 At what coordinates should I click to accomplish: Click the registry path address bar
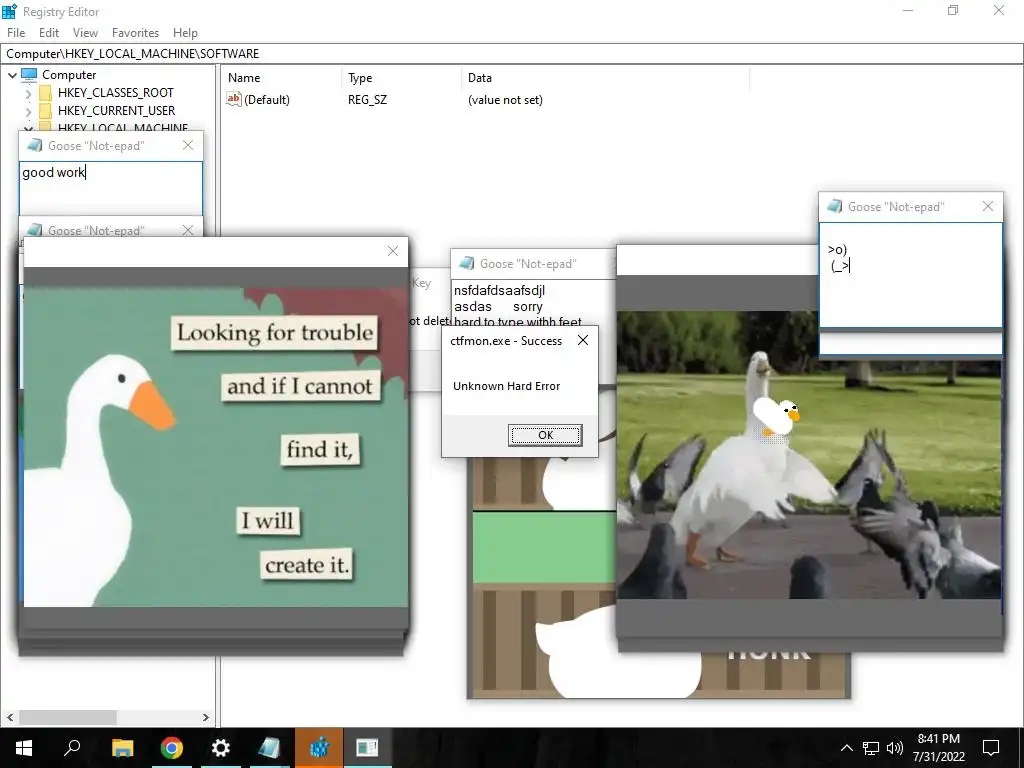click(x=512, y=54)
